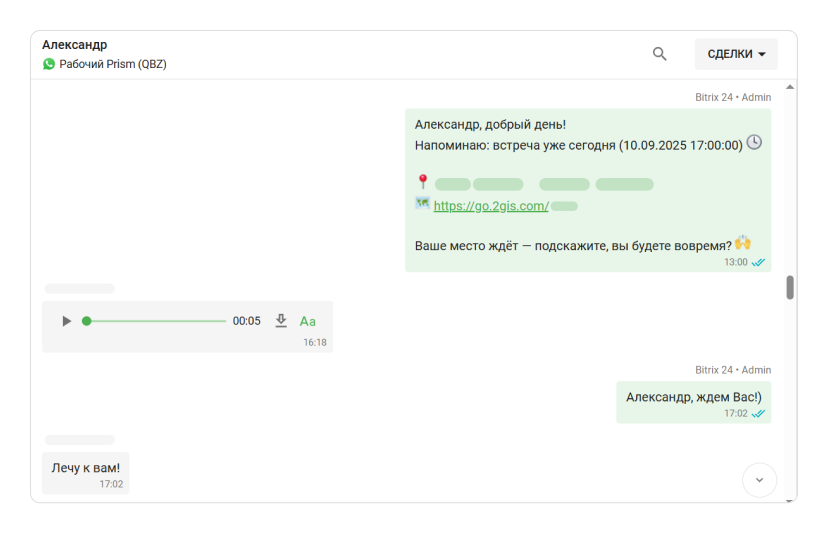Expand the СДЕЛКИ dropdown
Viewport: 828px width, 534px height.
[736, 54]
